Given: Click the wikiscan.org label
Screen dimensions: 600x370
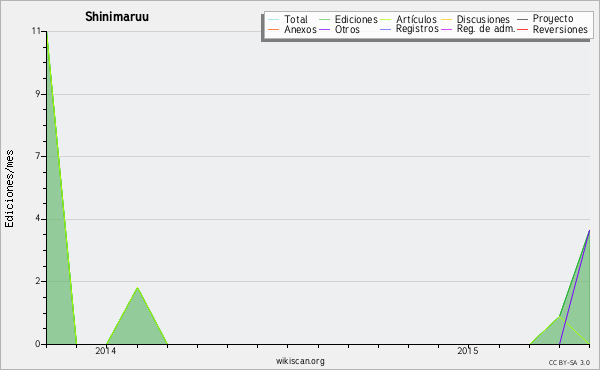Looking at the screenshot, I should (300, 361).
